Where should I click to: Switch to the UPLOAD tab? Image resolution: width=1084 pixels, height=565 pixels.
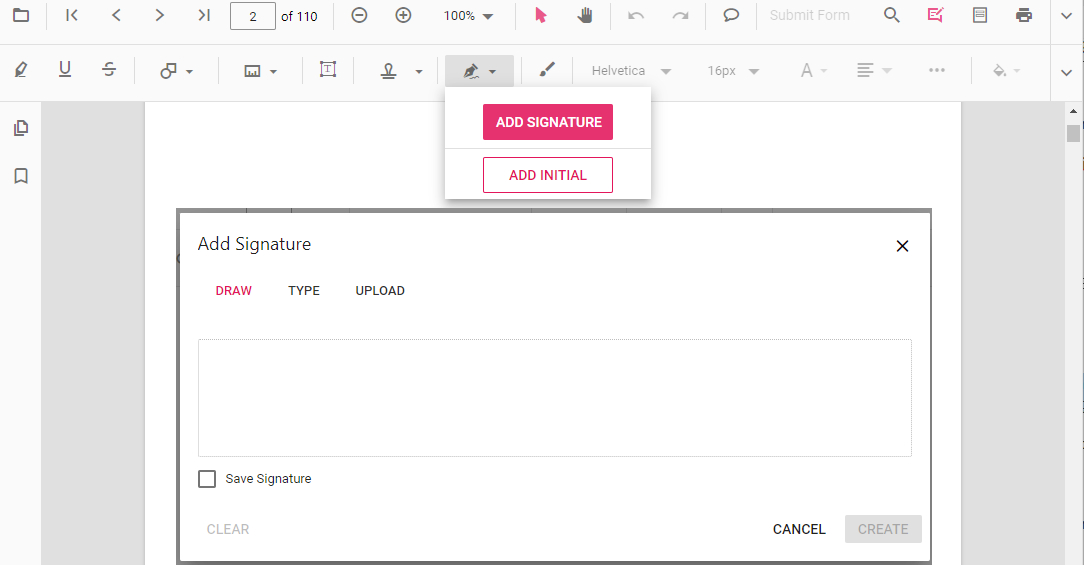(380, 290)
